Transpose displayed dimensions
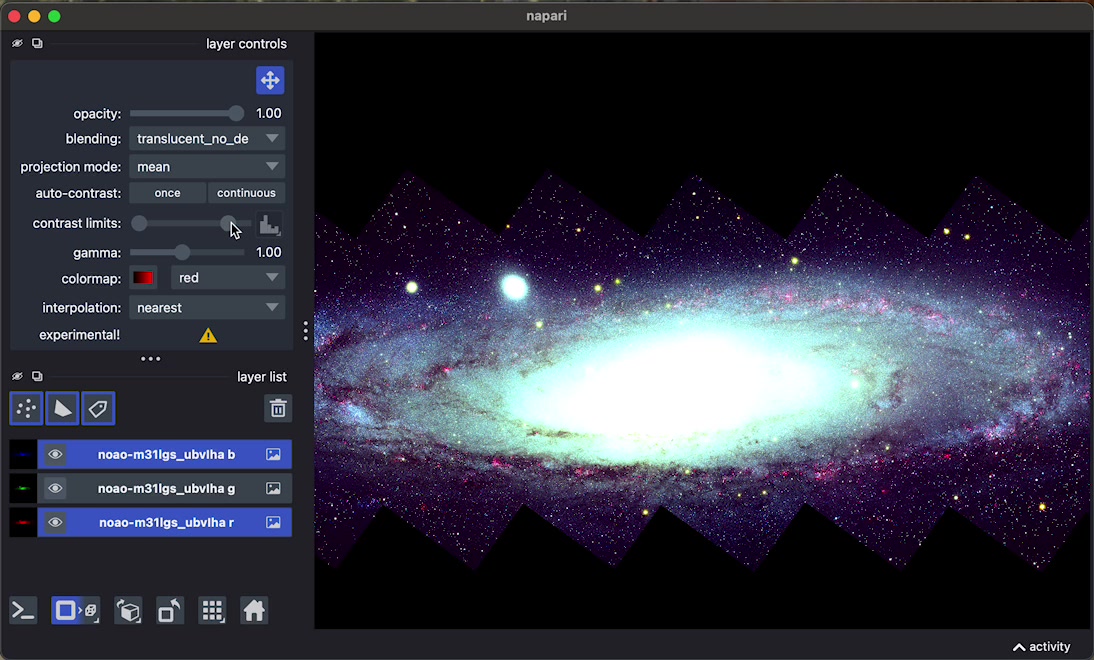The image size is (1094, 660). [x=170, y=611]
